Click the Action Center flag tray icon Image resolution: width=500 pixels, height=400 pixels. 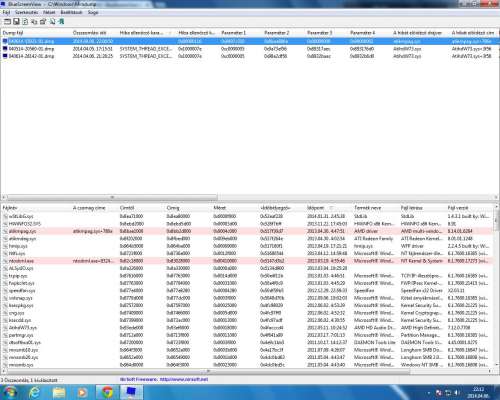(x=439, y=393)
